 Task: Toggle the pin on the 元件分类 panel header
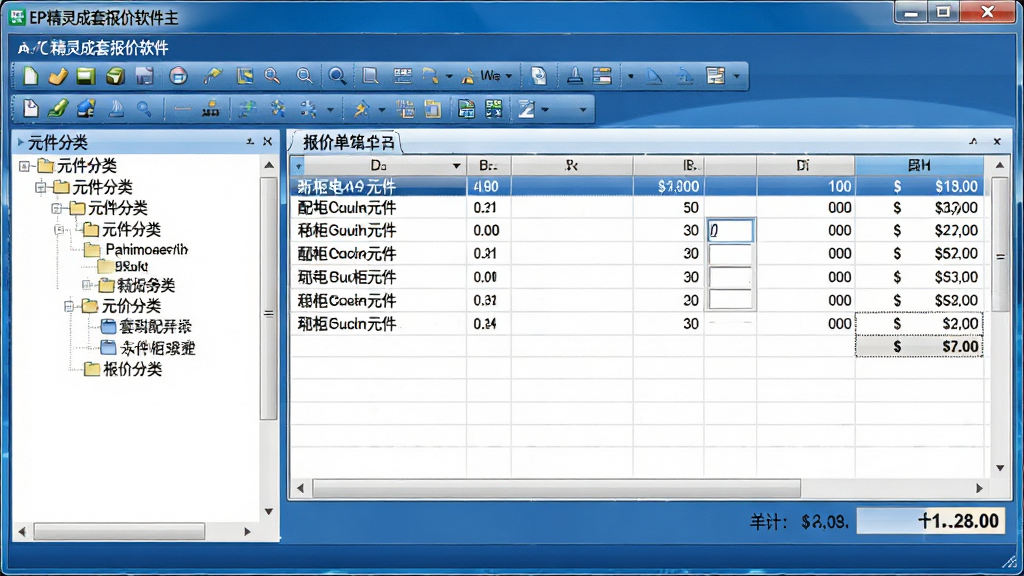click(x=250, y=141)
